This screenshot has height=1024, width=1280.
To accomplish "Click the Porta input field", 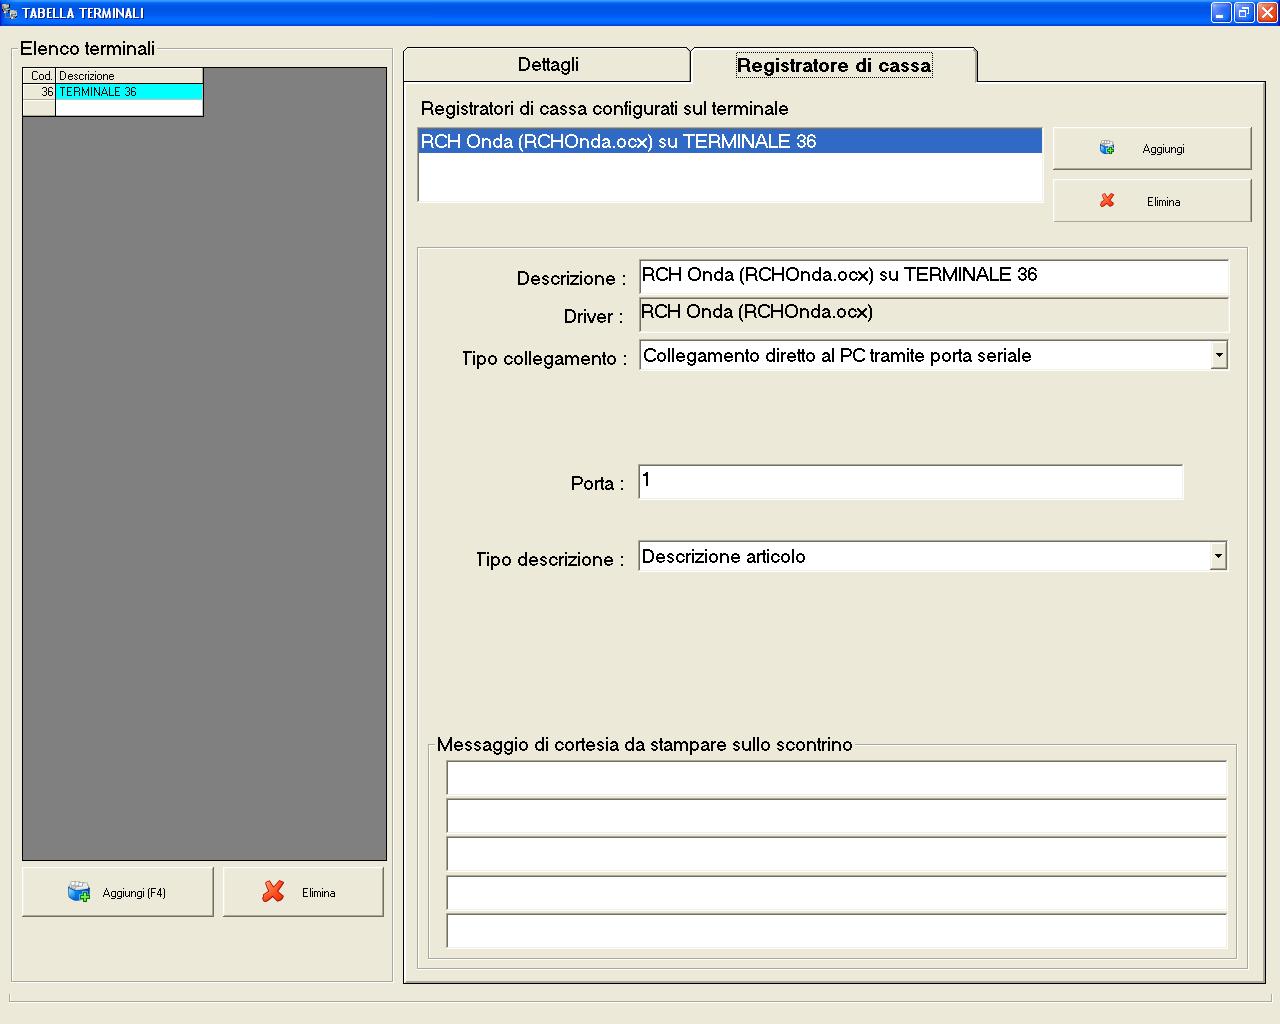I will (910, 481).
